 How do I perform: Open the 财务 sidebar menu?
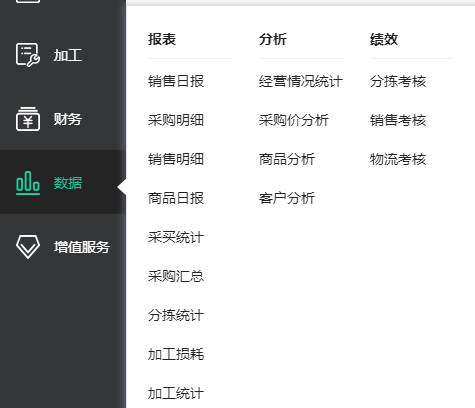tap(63, 119)
